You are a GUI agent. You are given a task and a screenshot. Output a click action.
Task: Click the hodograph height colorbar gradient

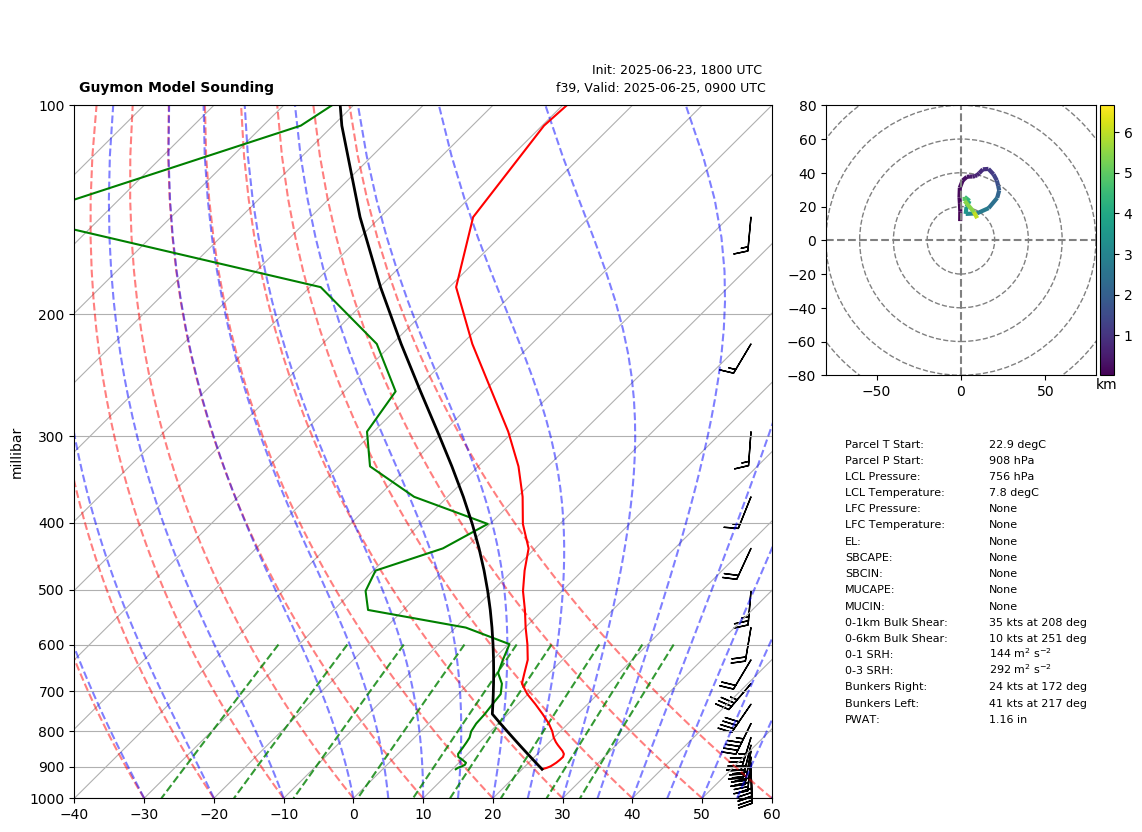(x=1107, y=240)
